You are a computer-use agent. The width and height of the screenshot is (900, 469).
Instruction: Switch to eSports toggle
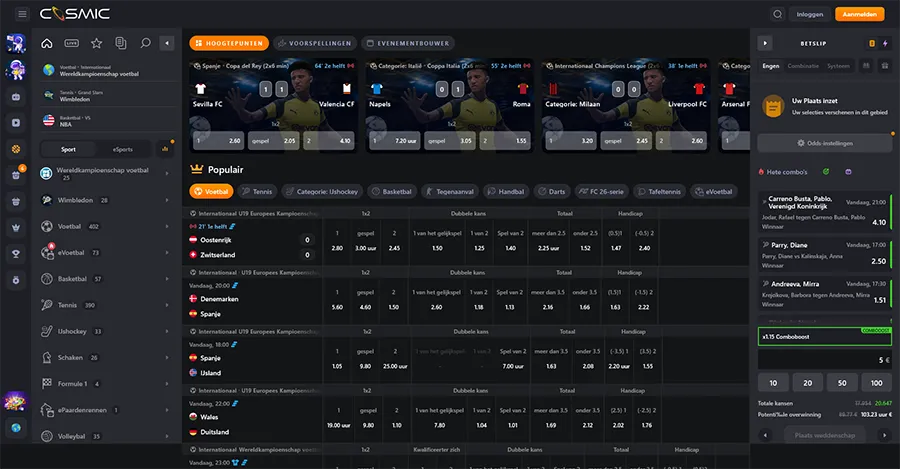point(122,149)
